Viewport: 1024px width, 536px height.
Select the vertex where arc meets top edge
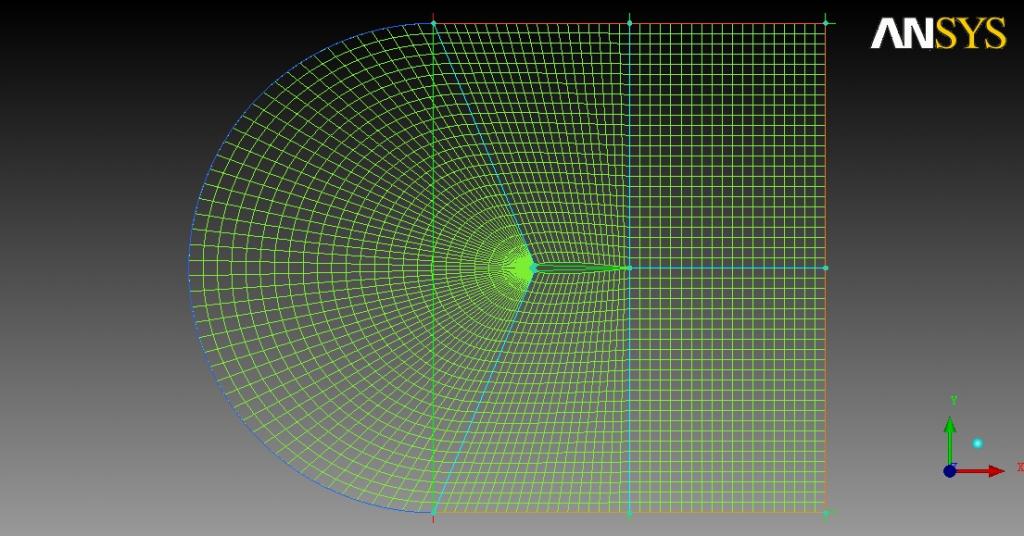[x=433, y=23]
